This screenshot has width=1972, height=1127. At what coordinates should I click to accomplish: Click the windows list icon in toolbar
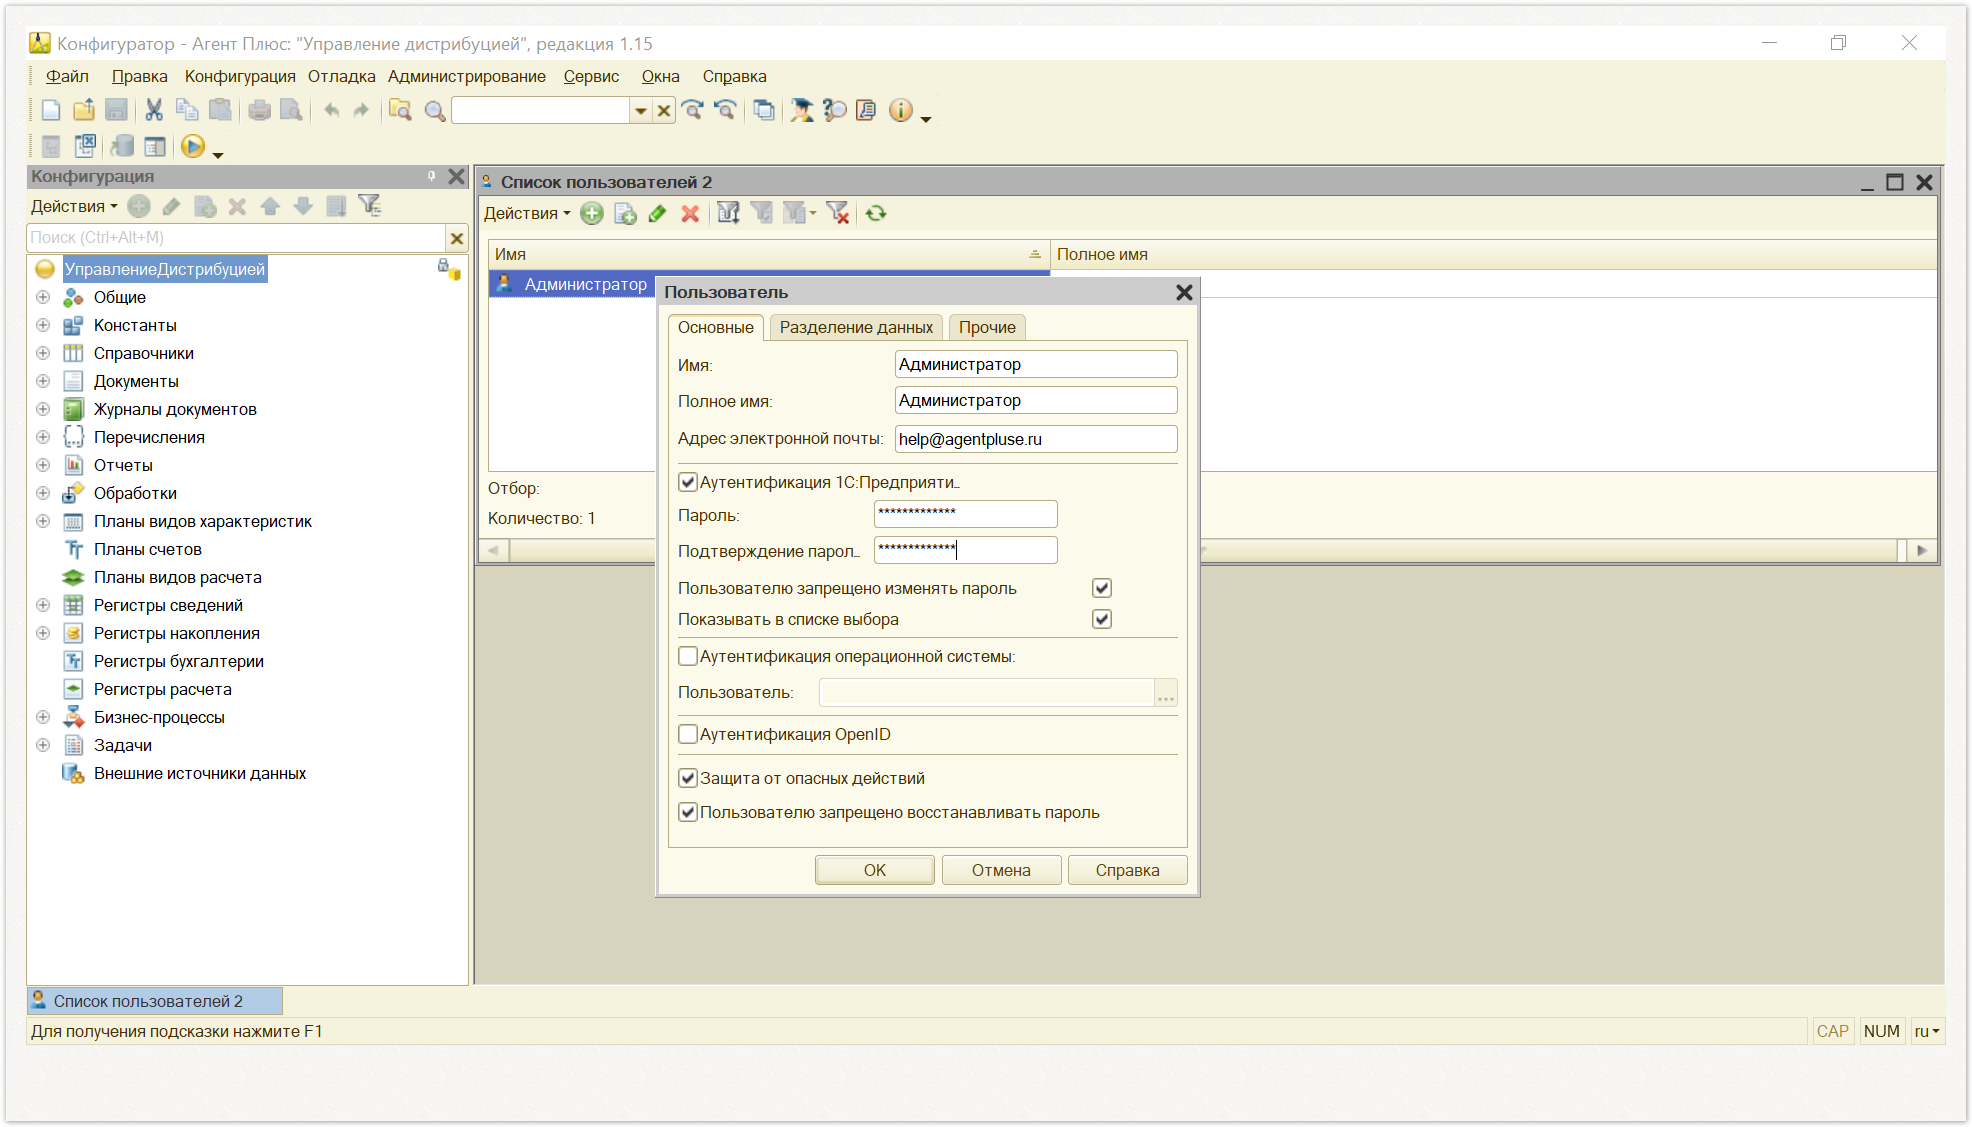pyautogui.click(x=764, y=111)
